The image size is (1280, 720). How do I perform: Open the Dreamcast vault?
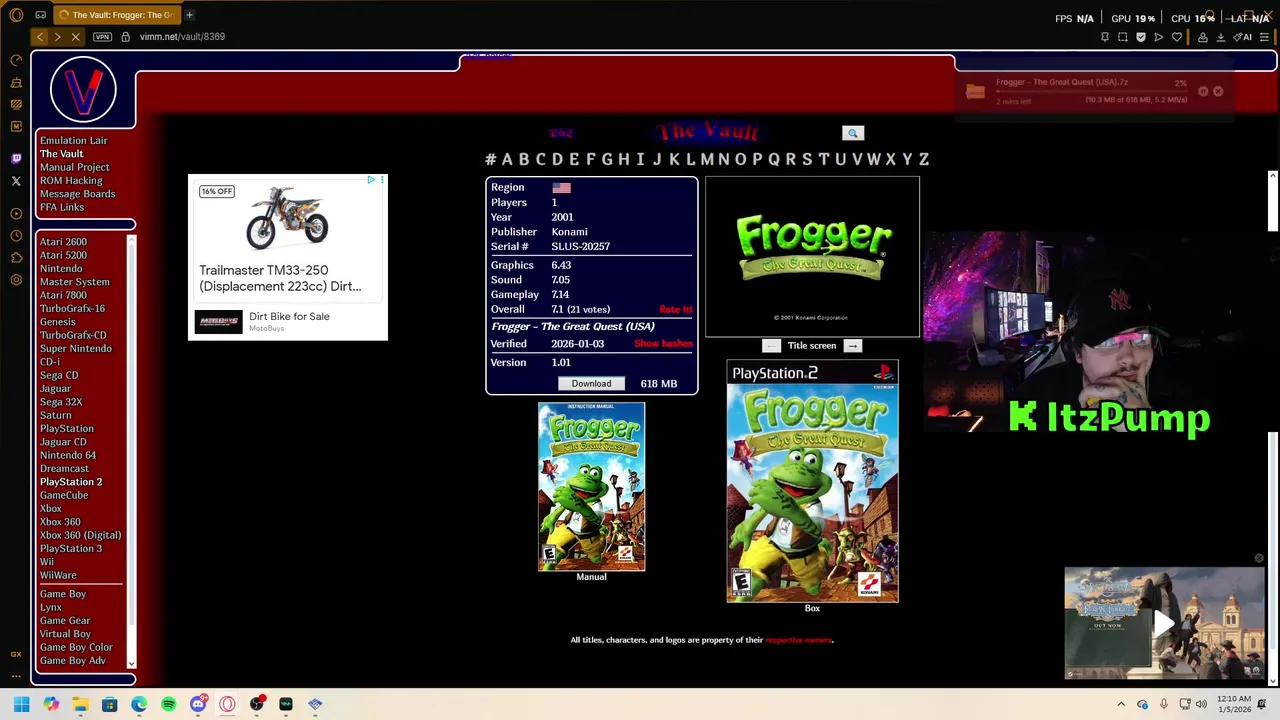coord(64,468)
